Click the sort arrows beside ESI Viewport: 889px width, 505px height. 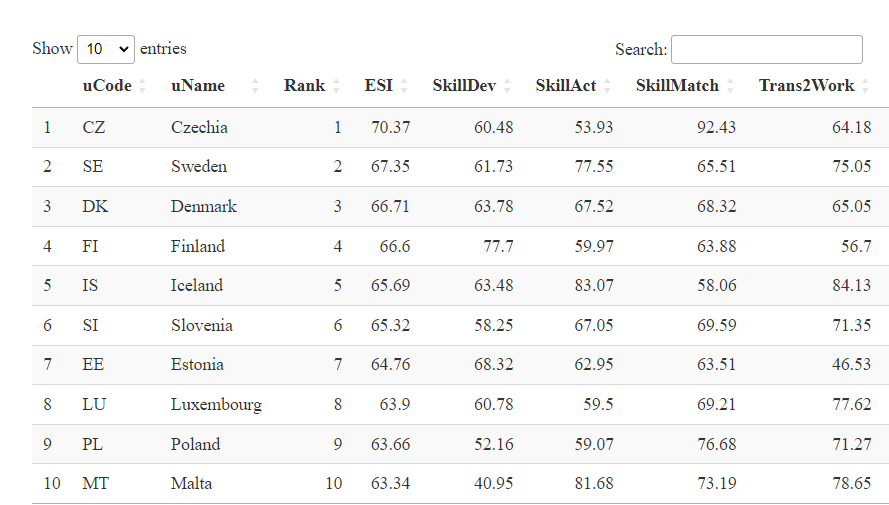pos(404,86)
